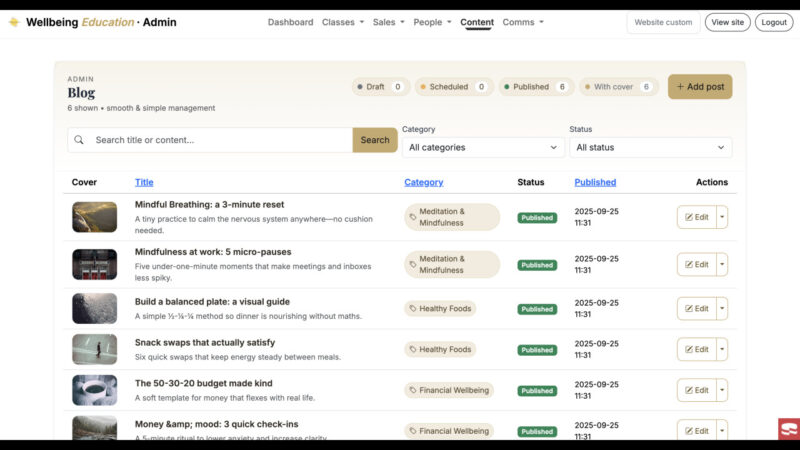Open the People navigation menu
This screenshot has width=800, height=450.
pyautogui.click(x=432, y=22)
